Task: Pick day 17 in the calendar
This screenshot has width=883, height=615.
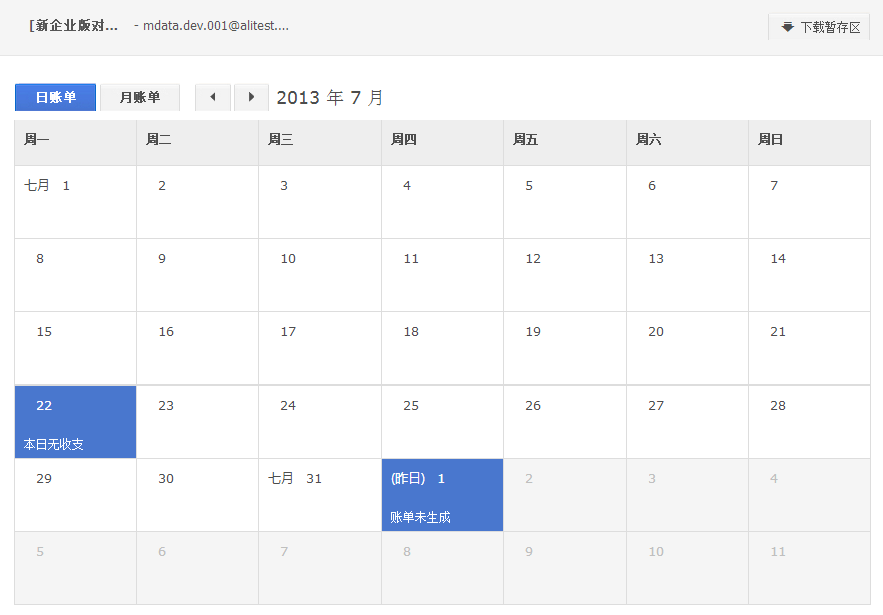Action: (320, 349)
